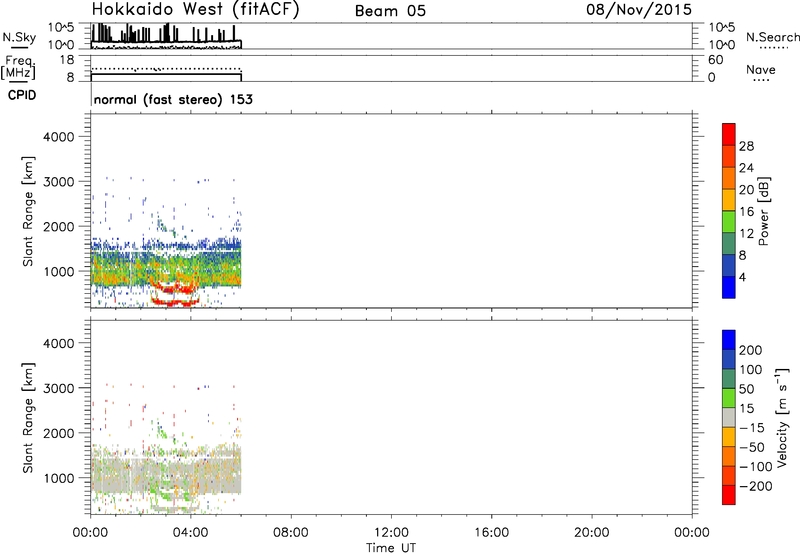Select the 'Beam 05' label
This screenshot has height=554, width=800.
coord(390,11)
